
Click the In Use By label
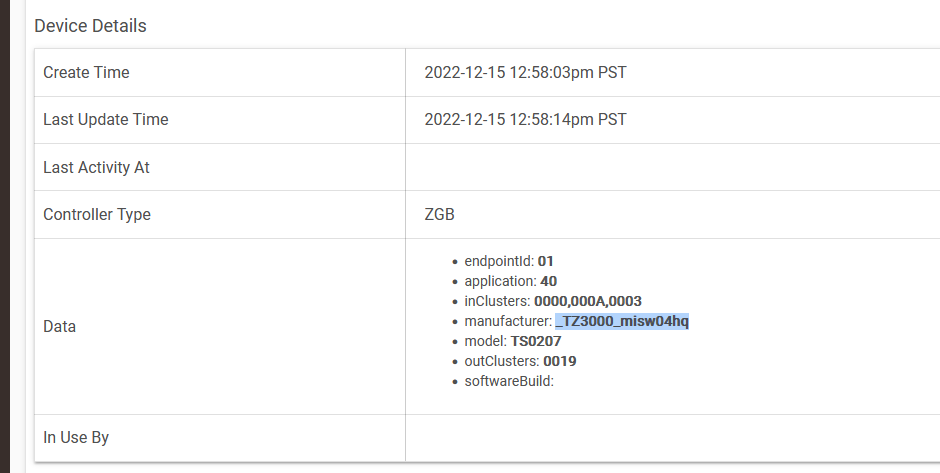76,438
